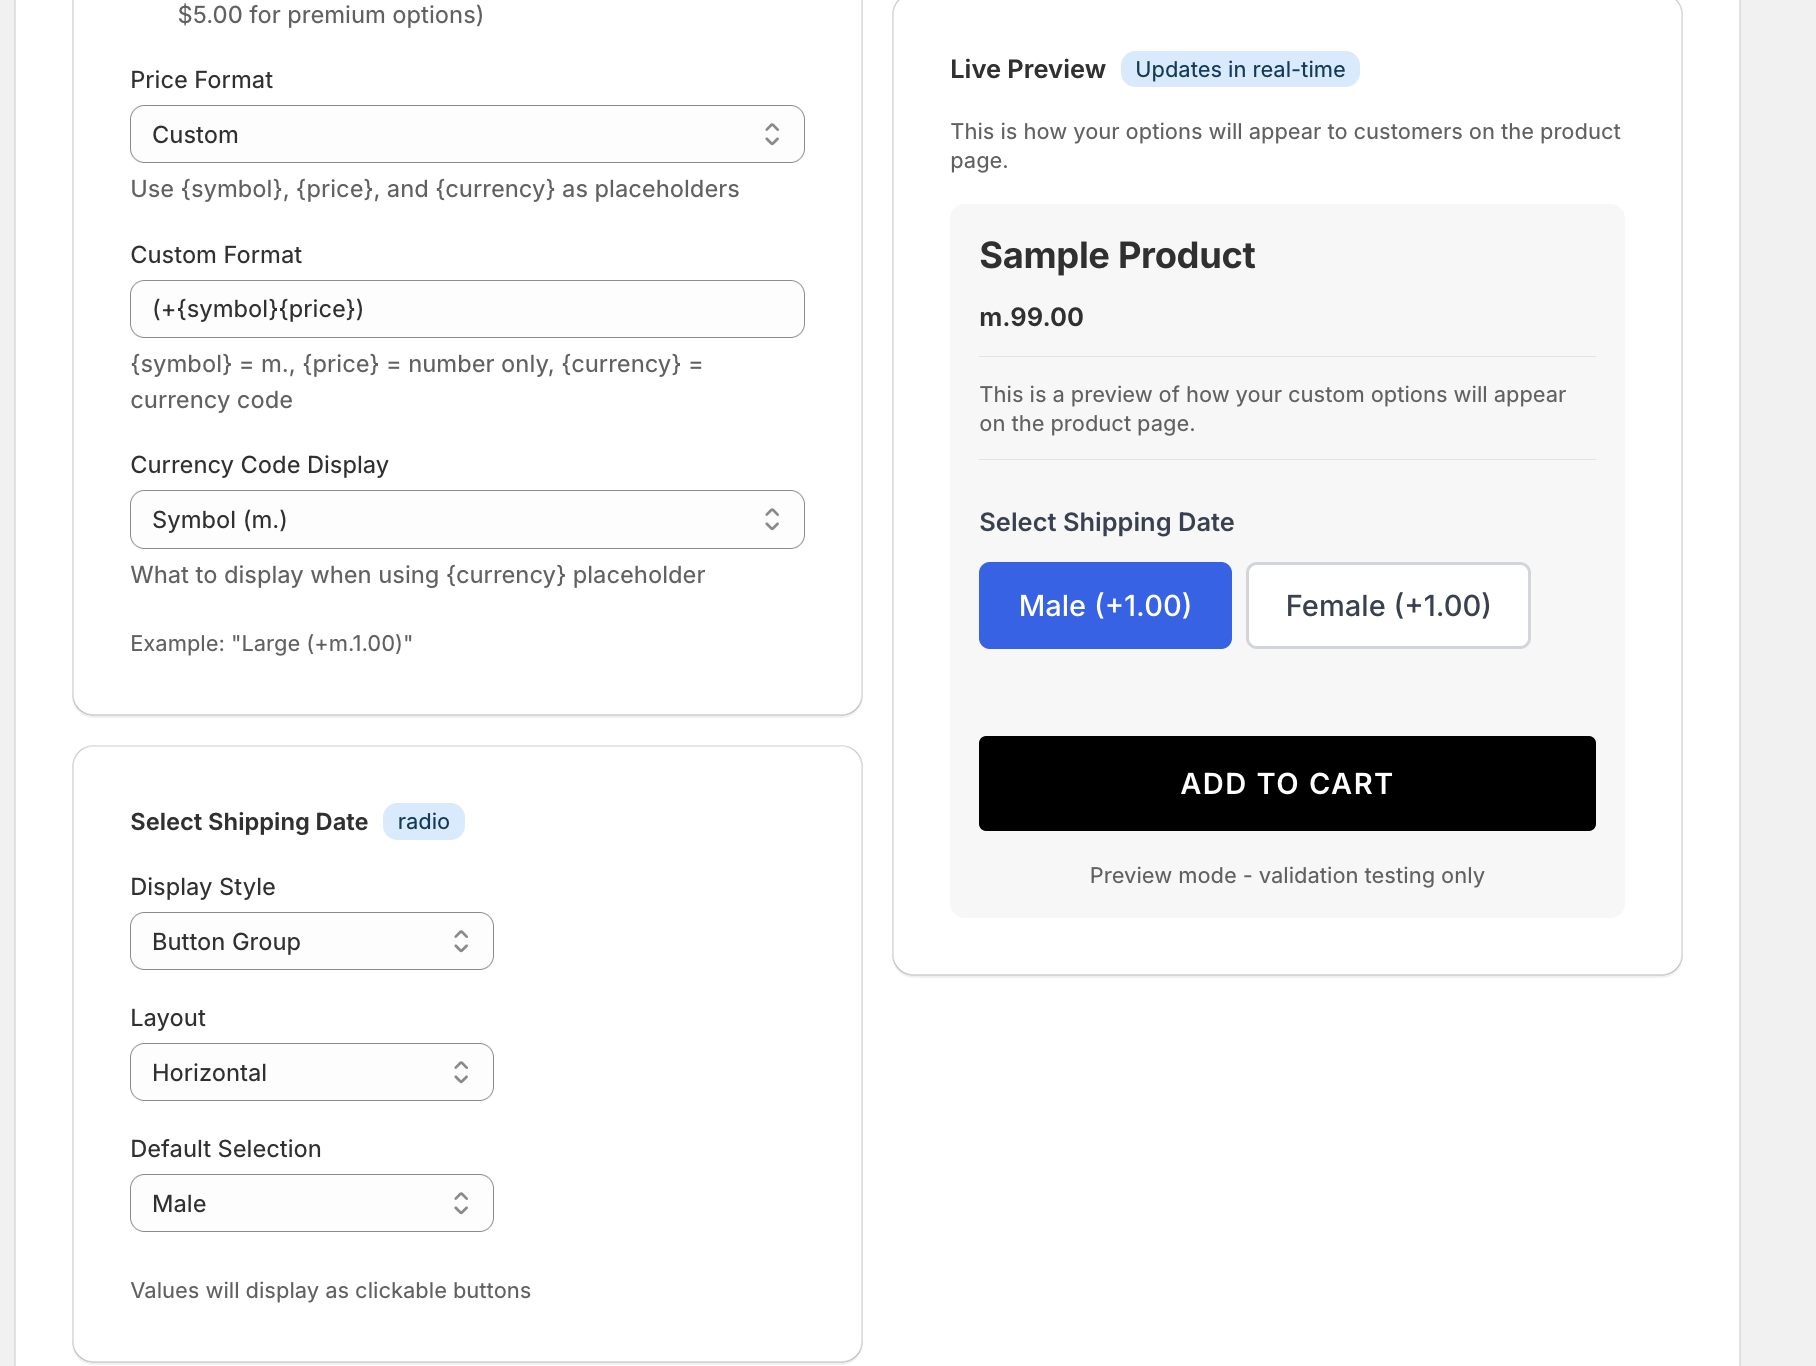Click the Live Preview heading

1027,69
